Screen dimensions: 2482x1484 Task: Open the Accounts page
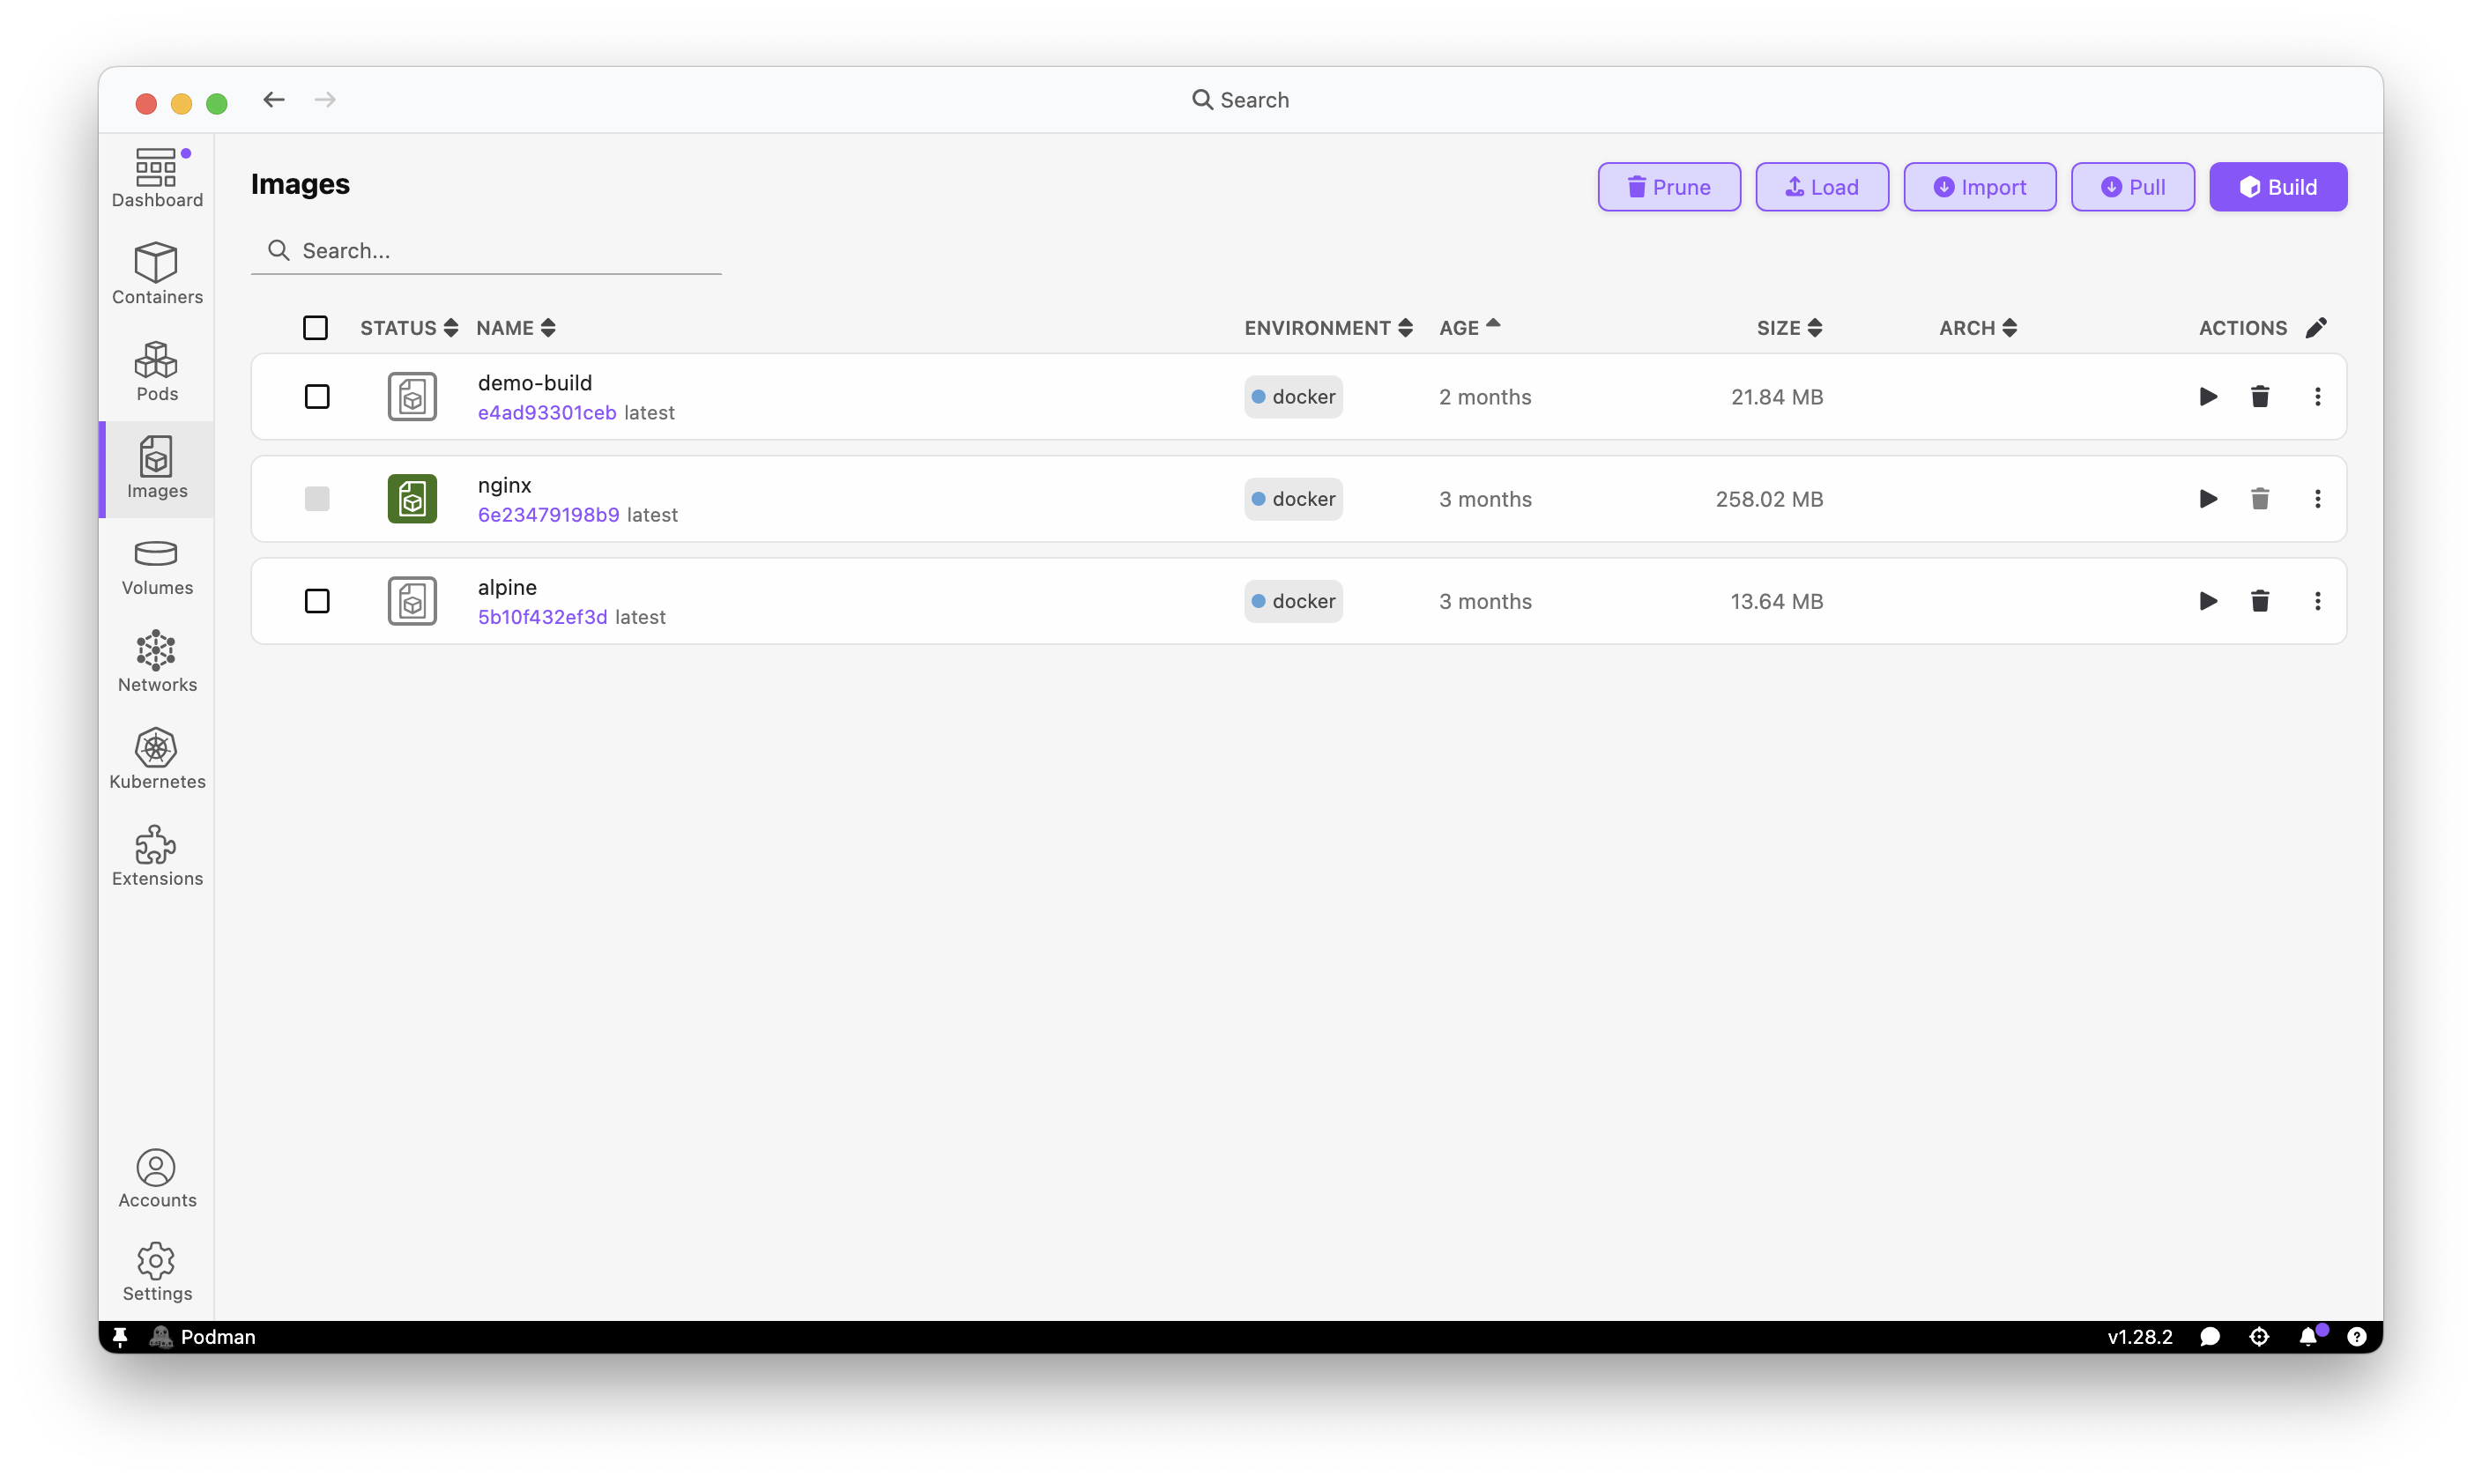(x=157, y=1178)
